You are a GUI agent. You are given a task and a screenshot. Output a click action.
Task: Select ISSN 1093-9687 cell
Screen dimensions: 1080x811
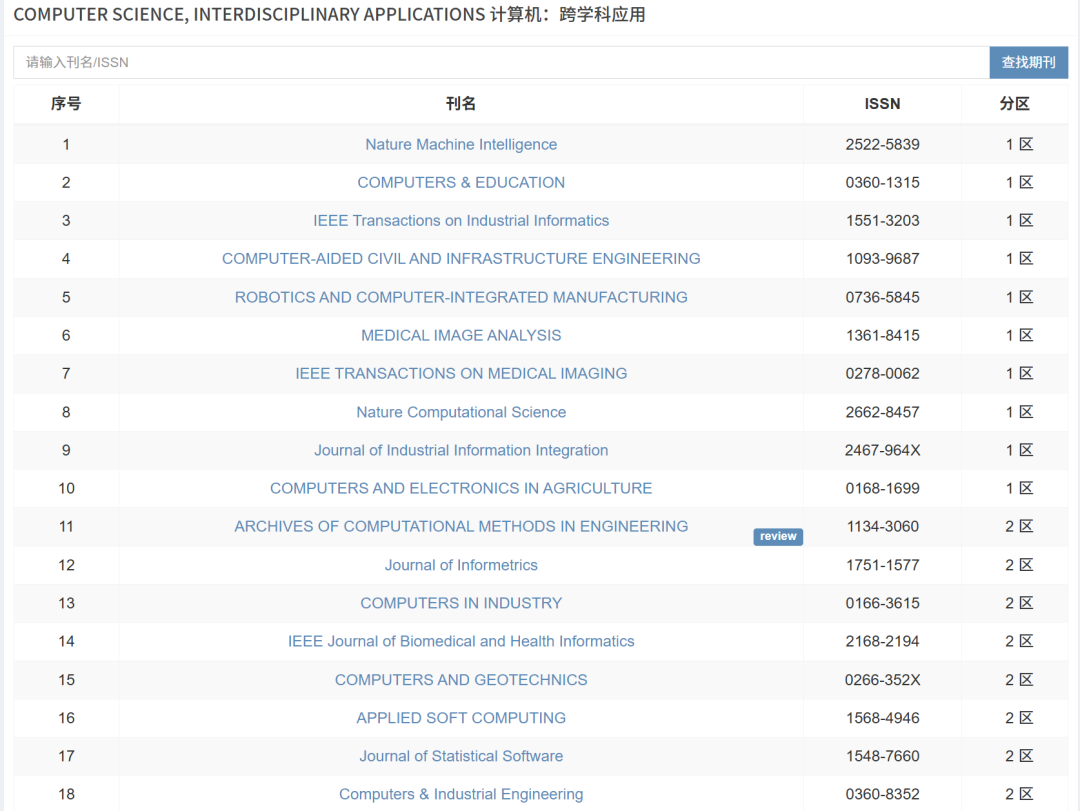(x=882, y=258)
